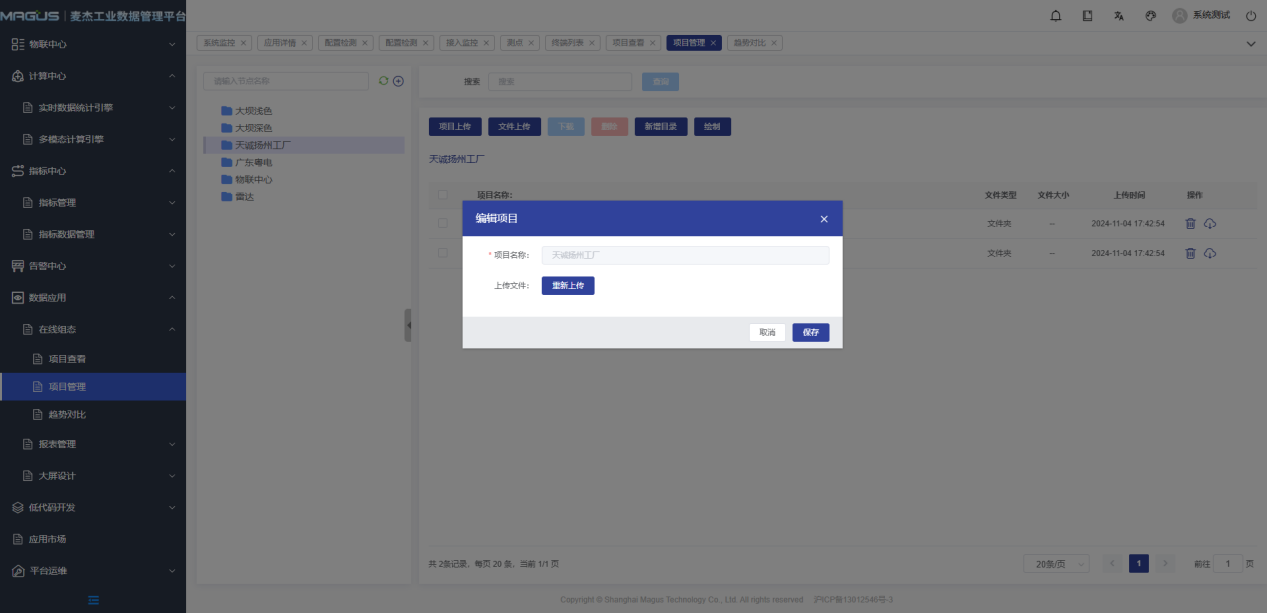This screenshot has width=1267, height=613.
Task: Switch to the 趋势对比 tab
Action: (x=754, y=43)
